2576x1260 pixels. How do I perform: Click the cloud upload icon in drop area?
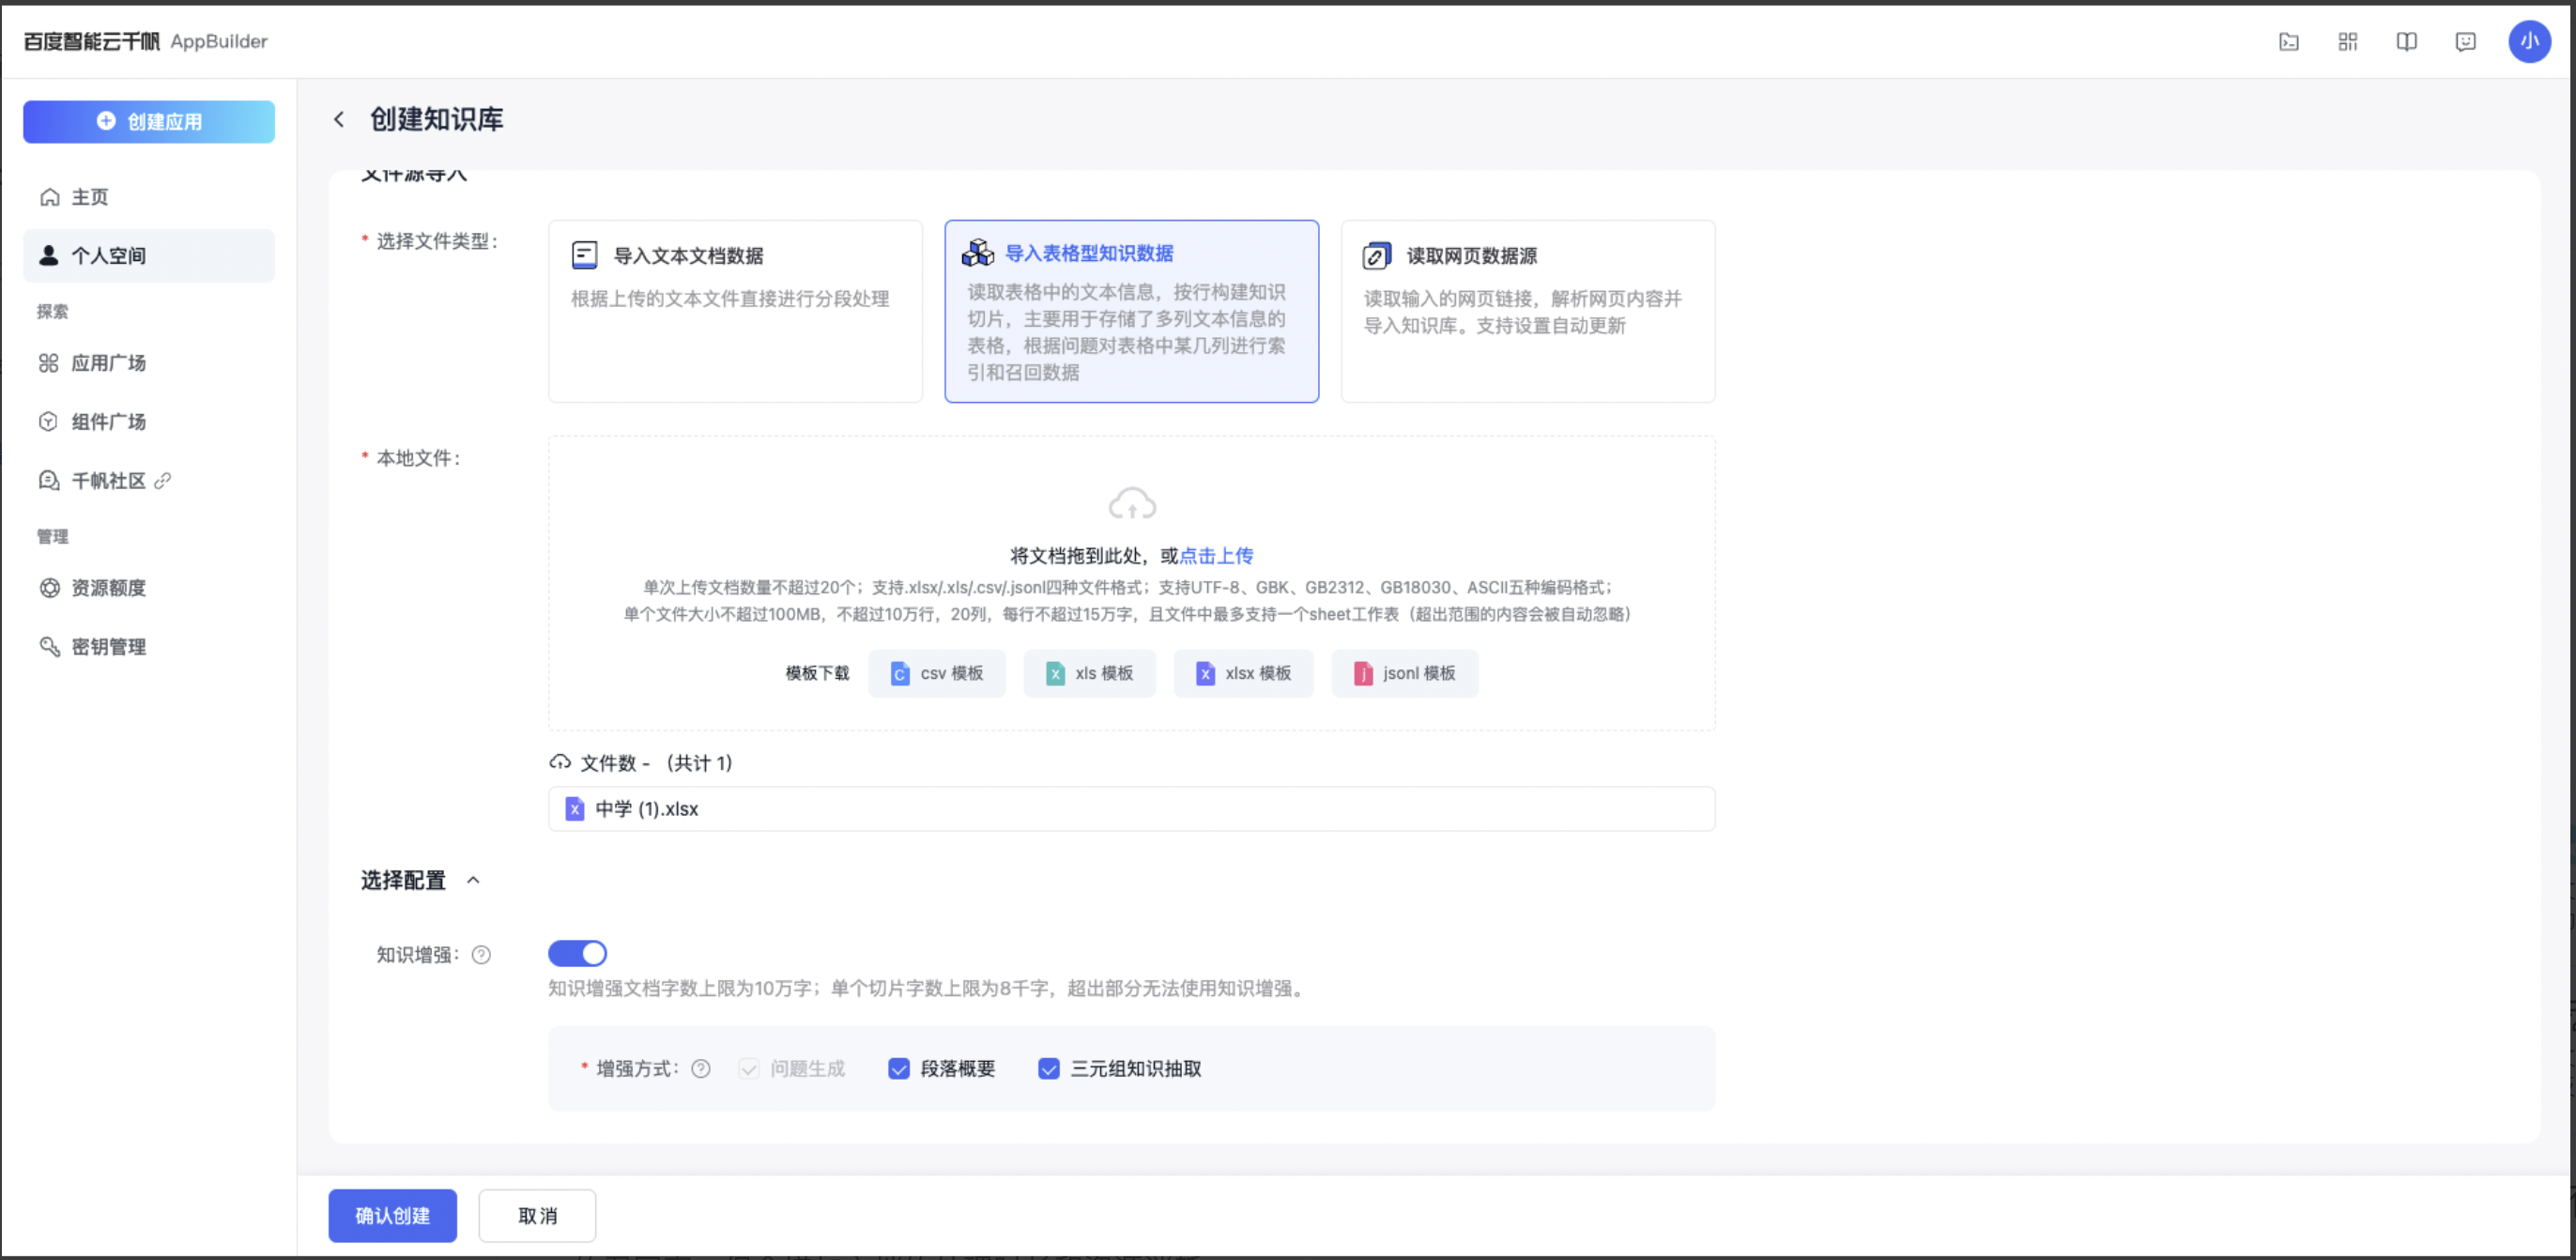1132,503
